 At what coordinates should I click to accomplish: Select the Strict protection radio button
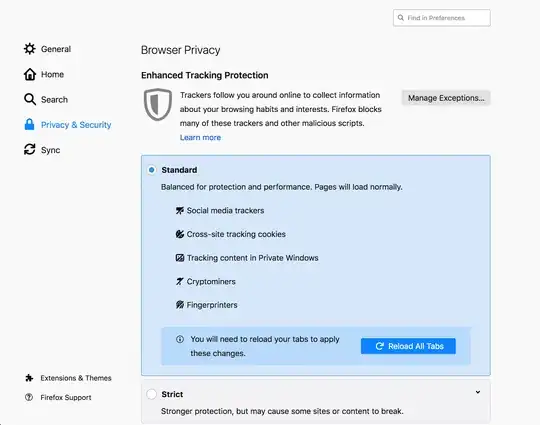click(151, 394)
